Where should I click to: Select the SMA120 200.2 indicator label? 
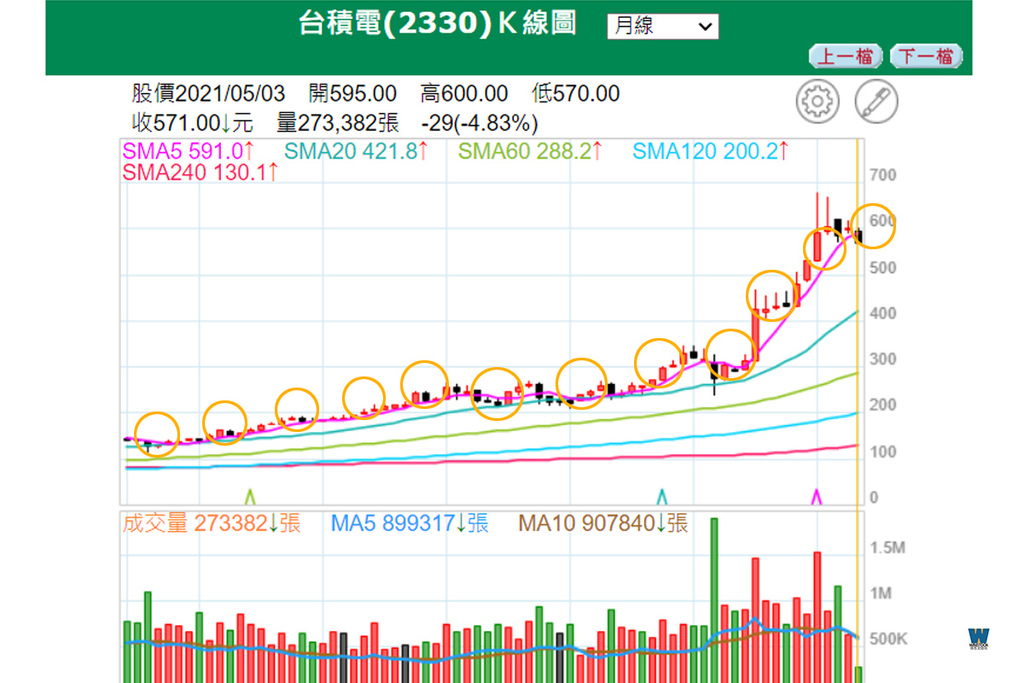pyautogui.click(x=711, y=151)
